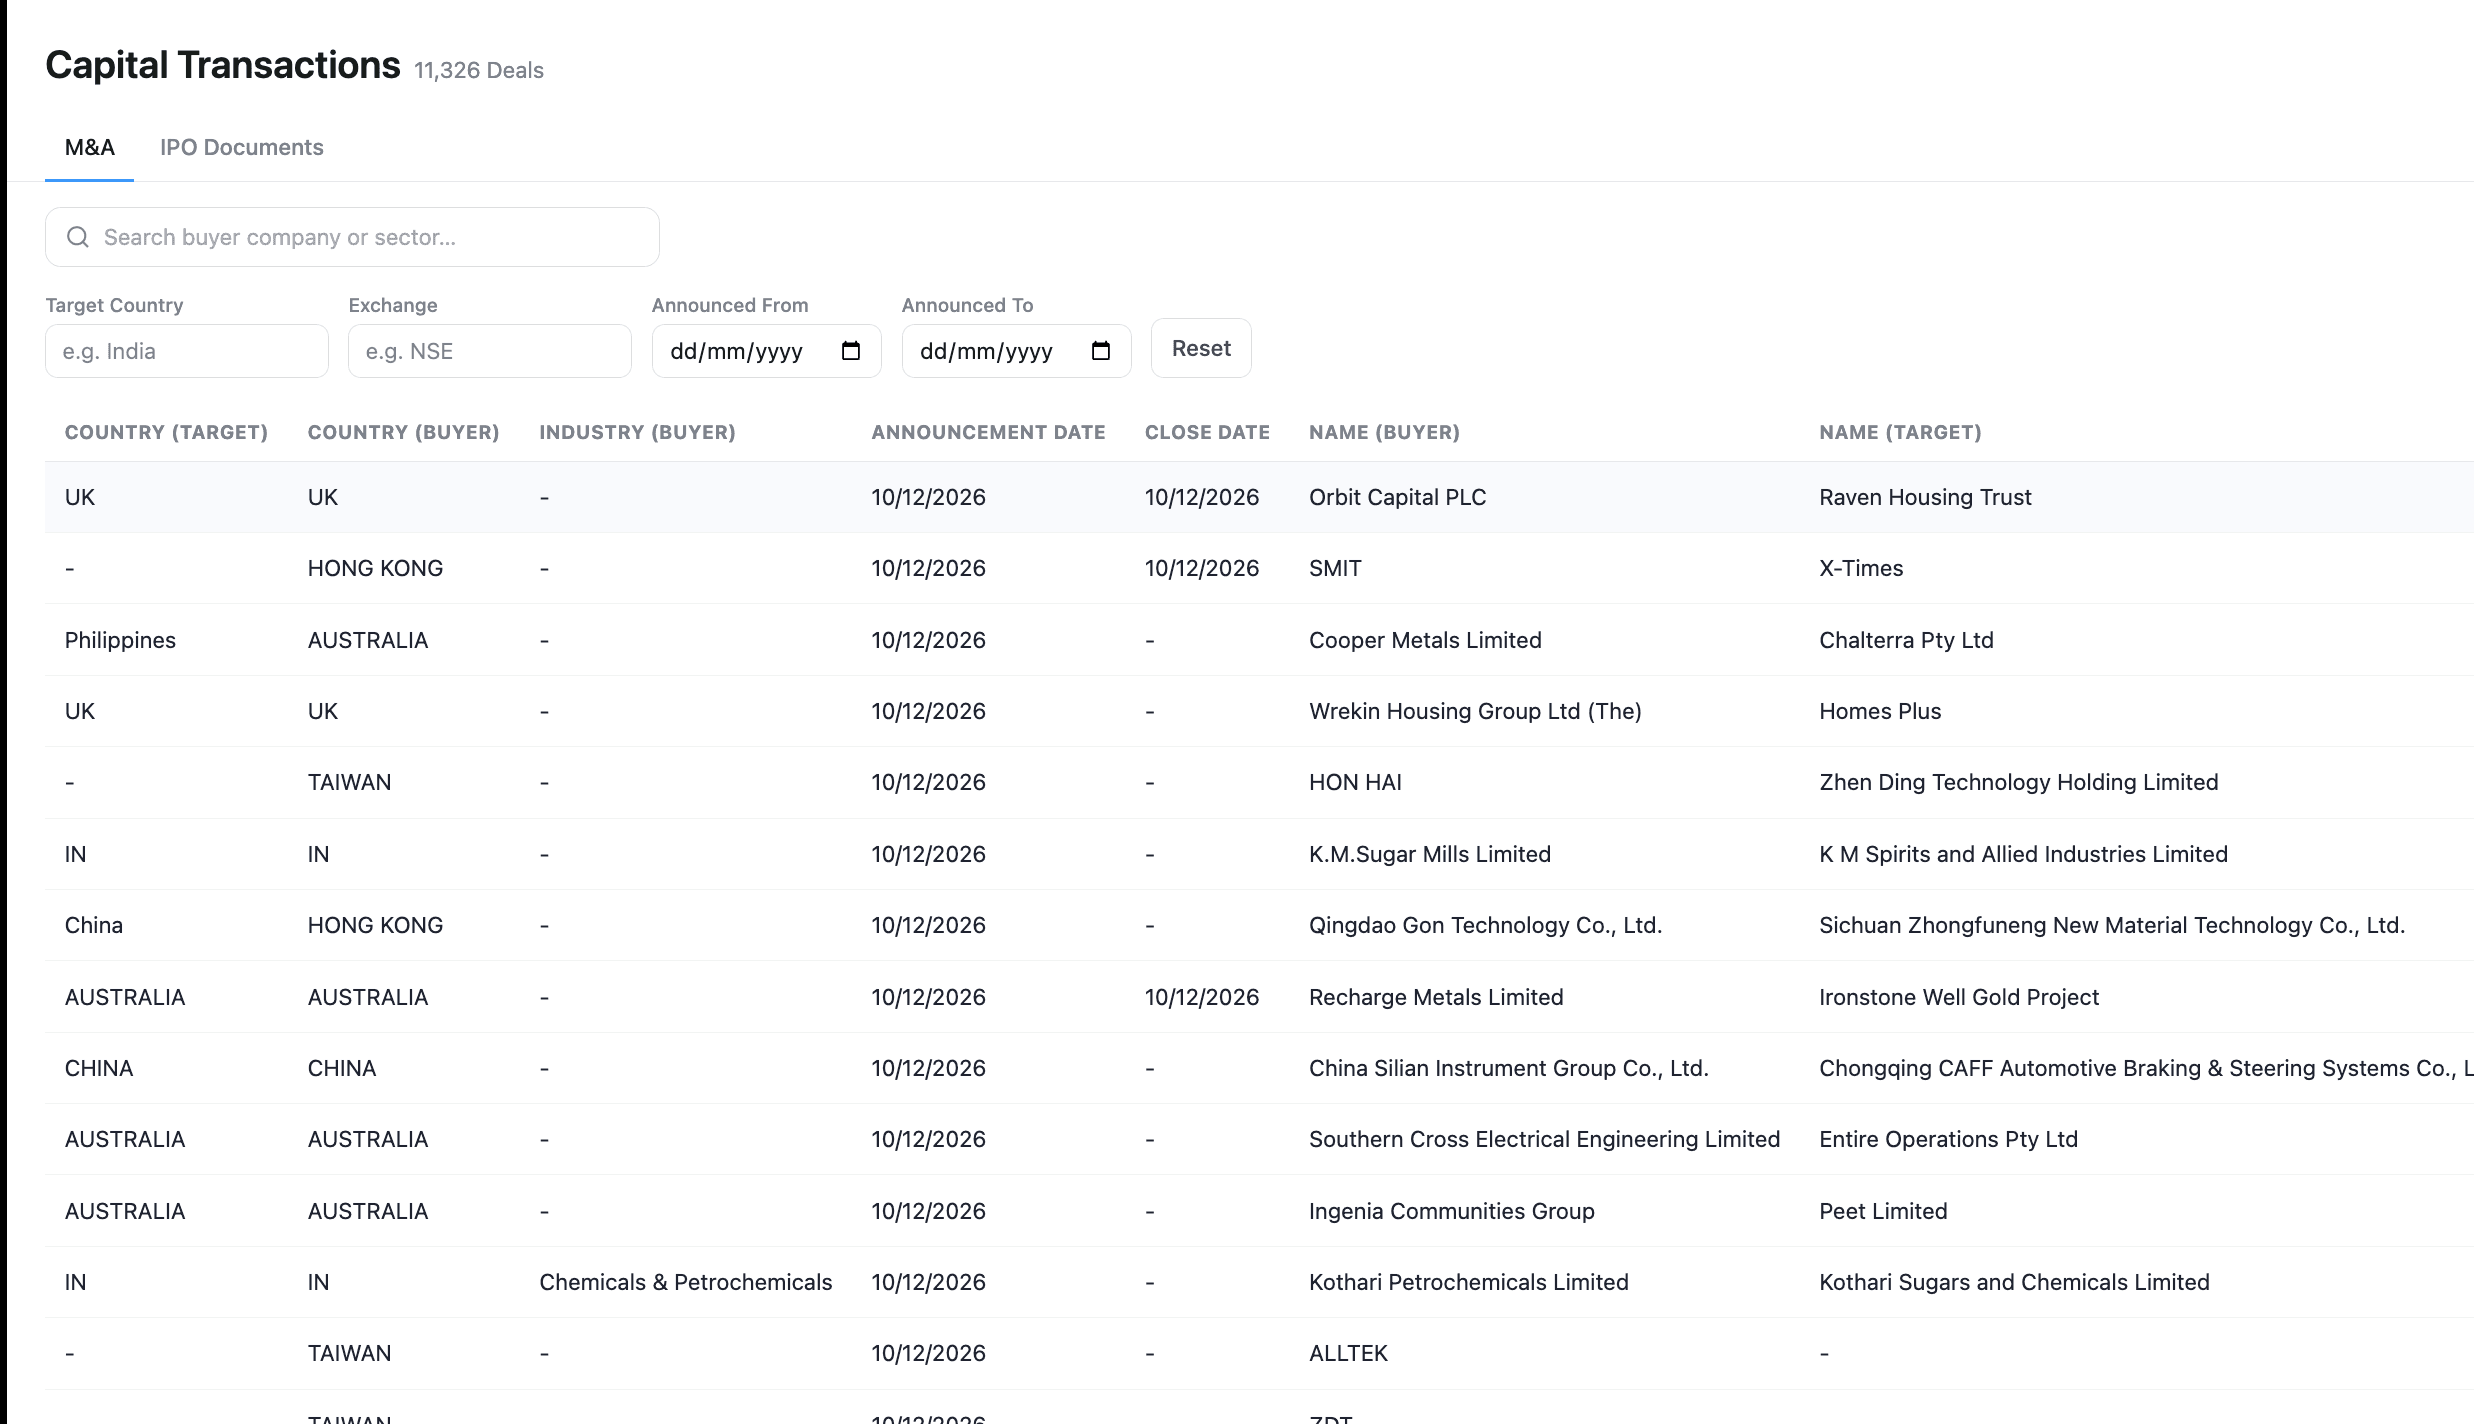Click the Close Date column header

point(1207,432)
